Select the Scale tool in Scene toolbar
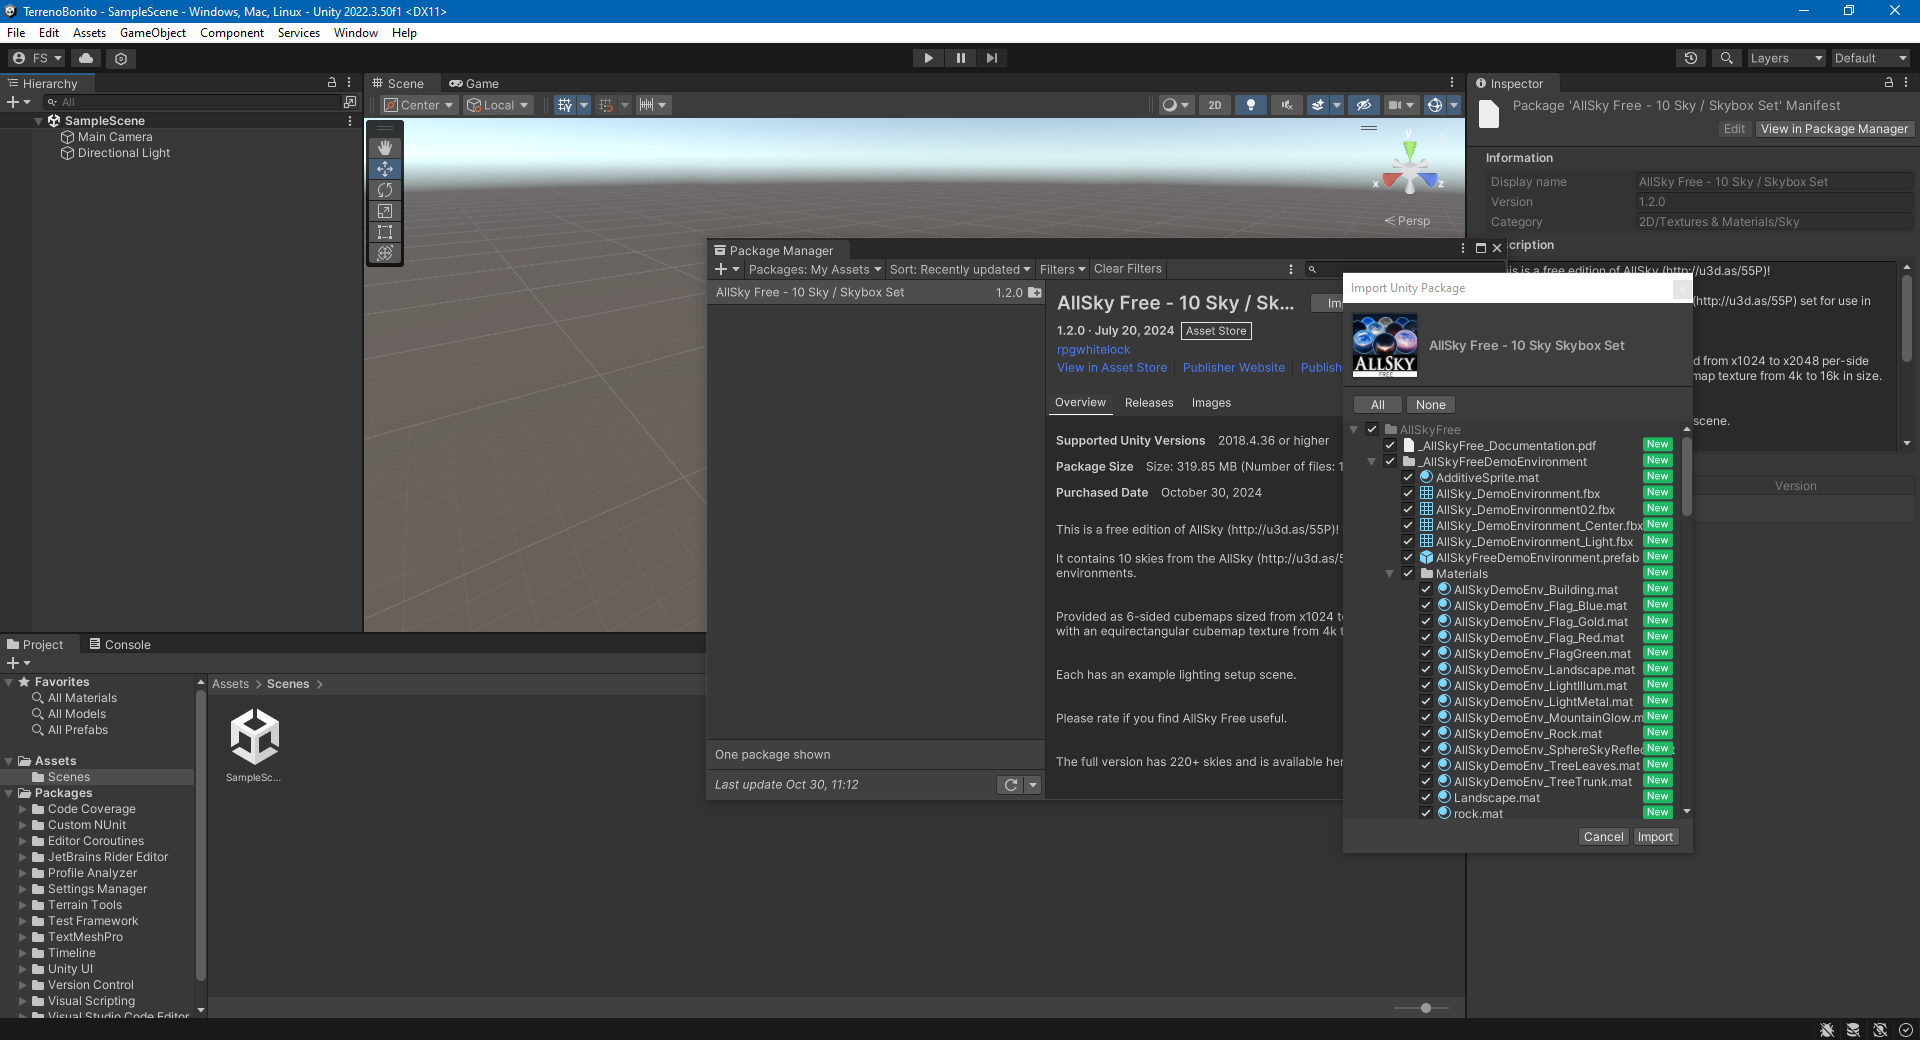The image size is (1920, 1040). point(385,211)
